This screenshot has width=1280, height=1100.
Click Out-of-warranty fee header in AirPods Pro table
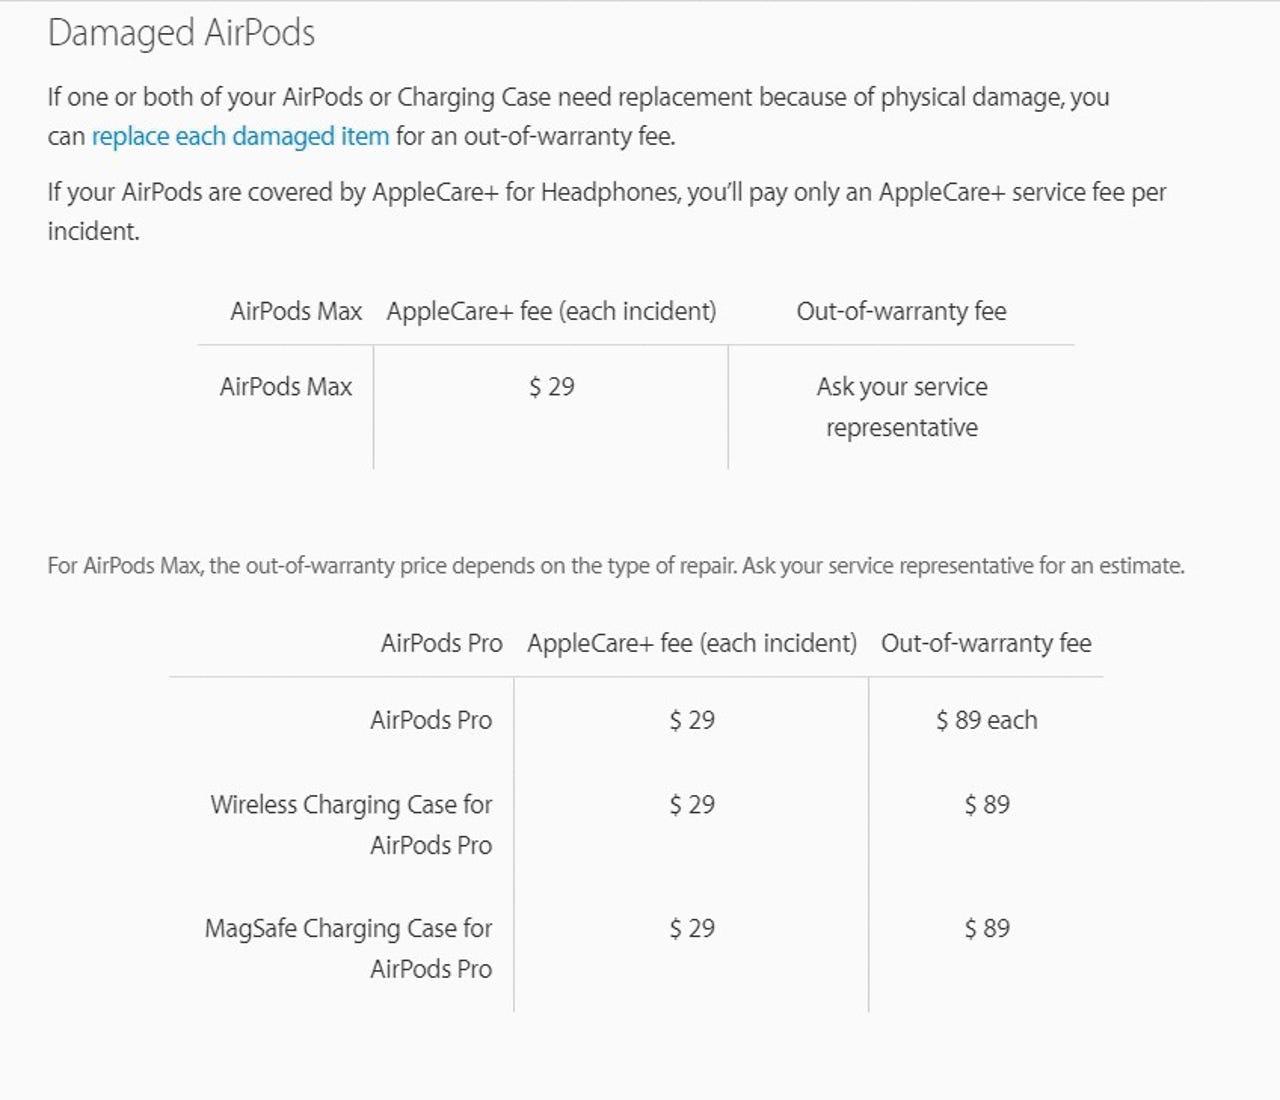986,643
